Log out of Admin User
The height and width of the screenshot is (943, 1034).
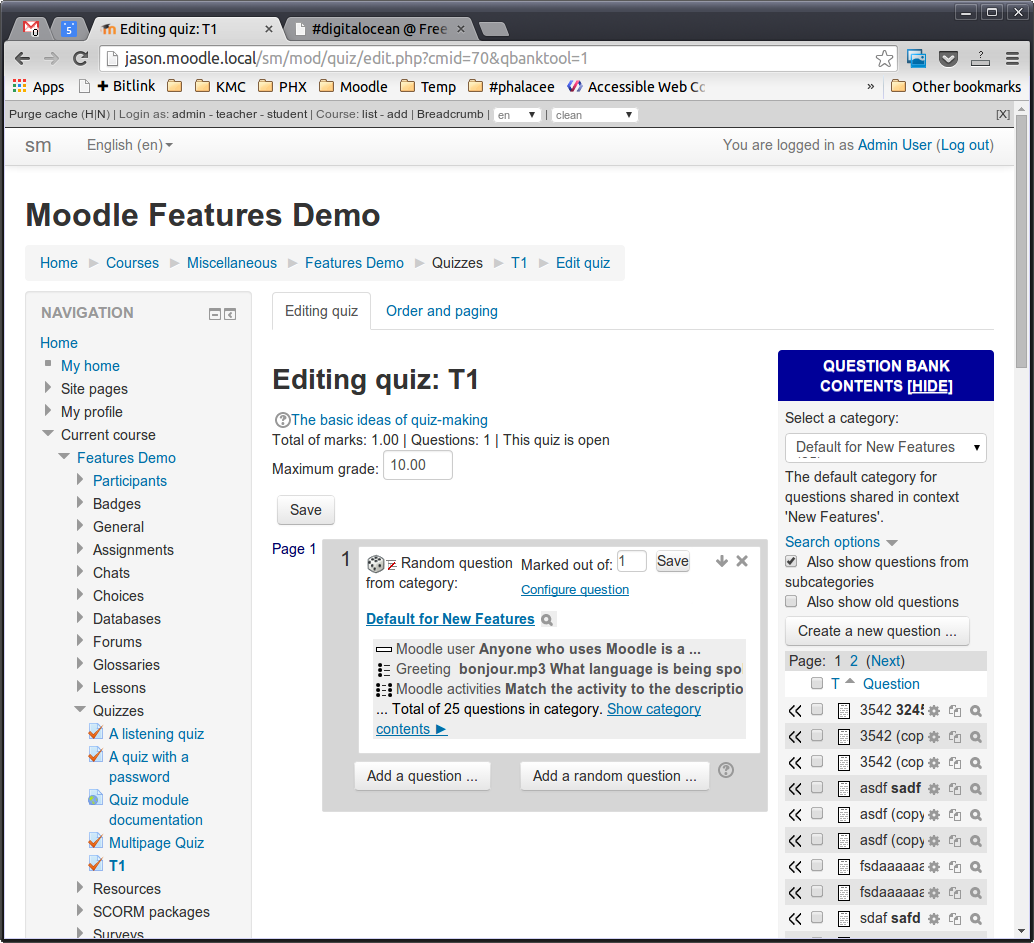click(x=965, y=145)
